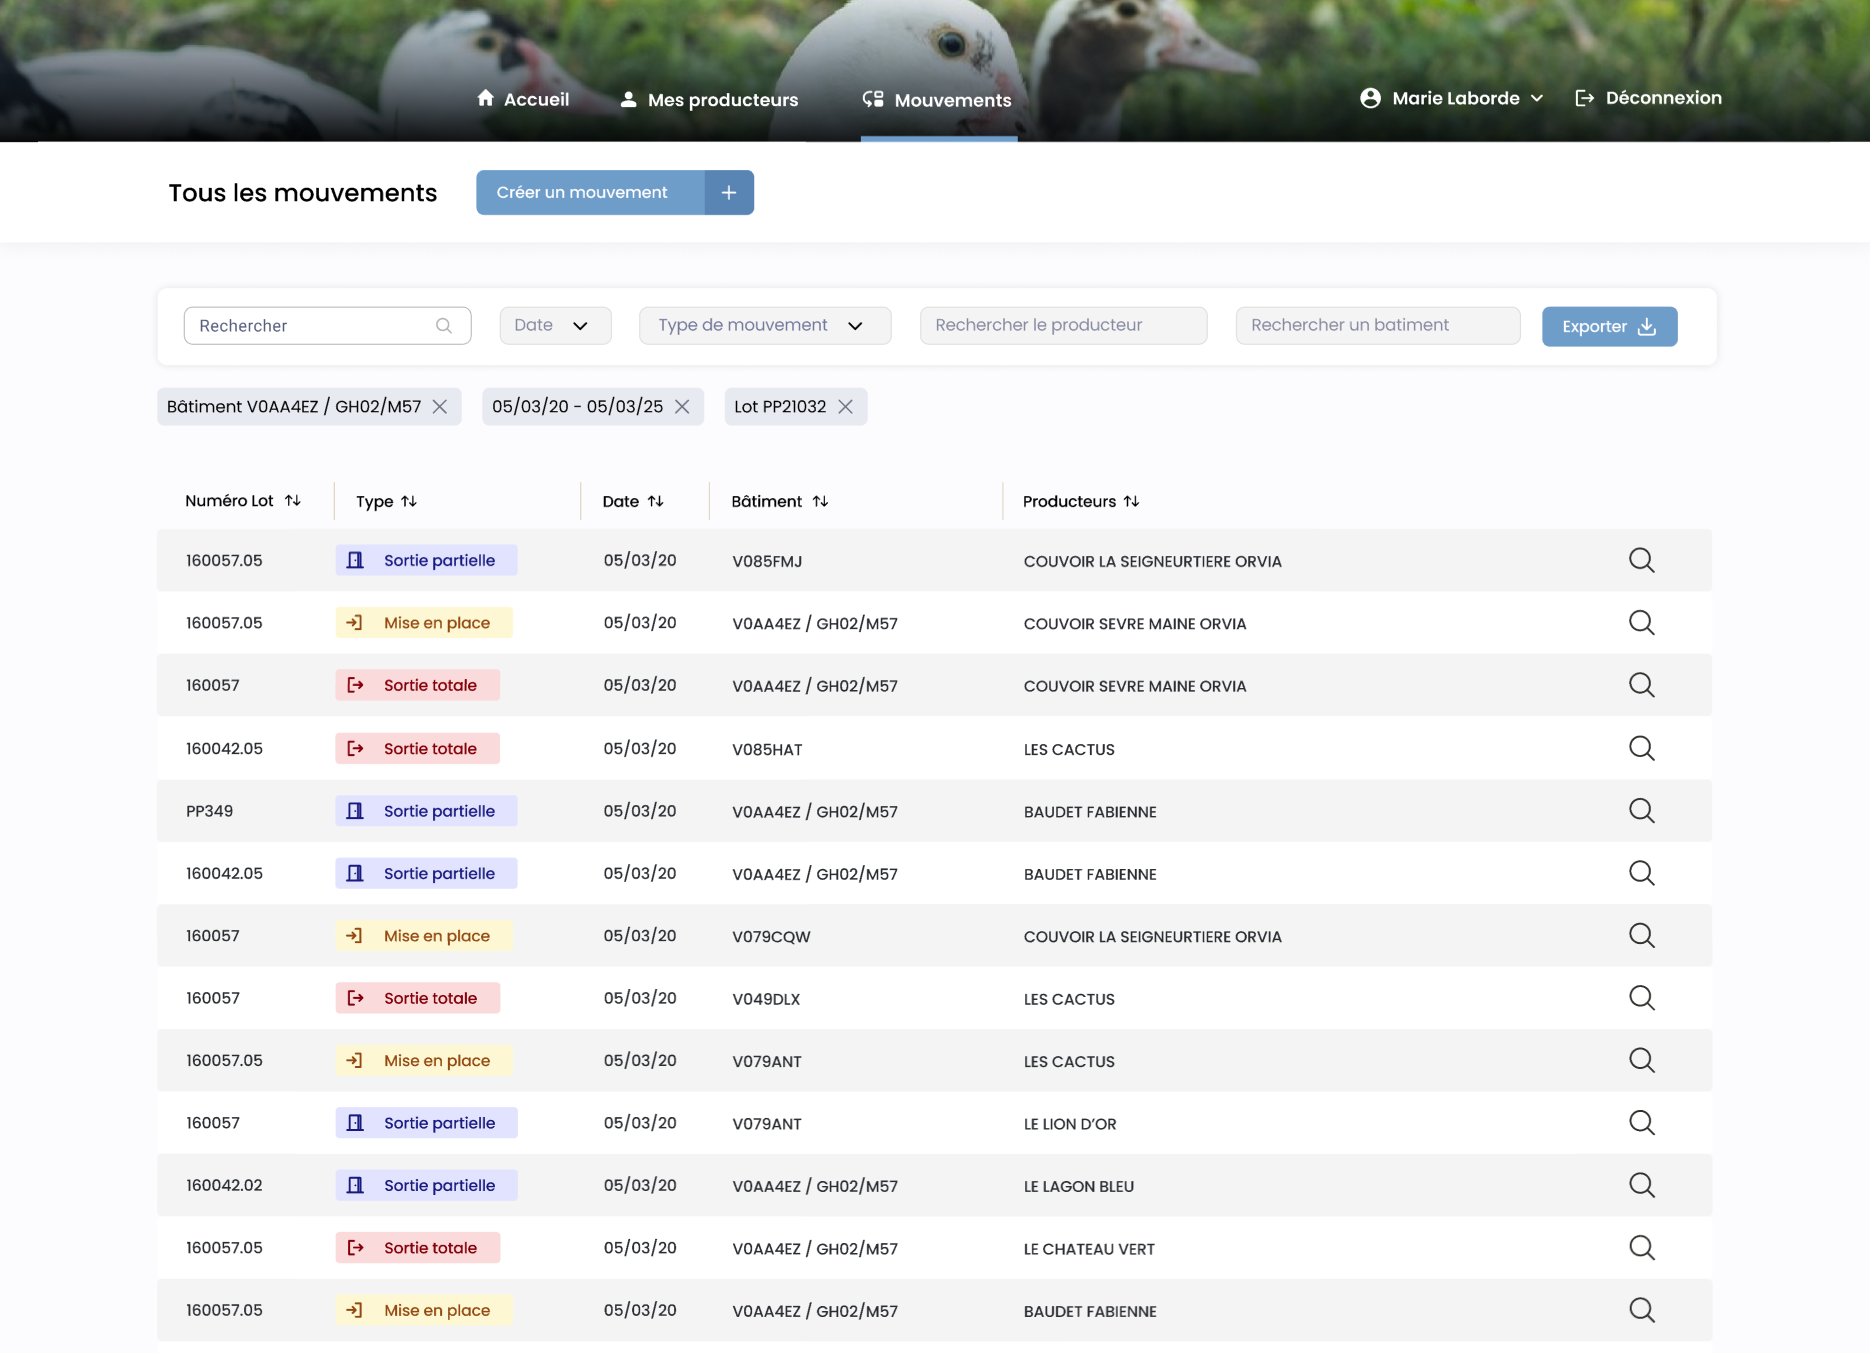
Task: Click magnifier icon for COUVOIR LA SEIGNEURTIERE first row
Action: coord(1641,560)
